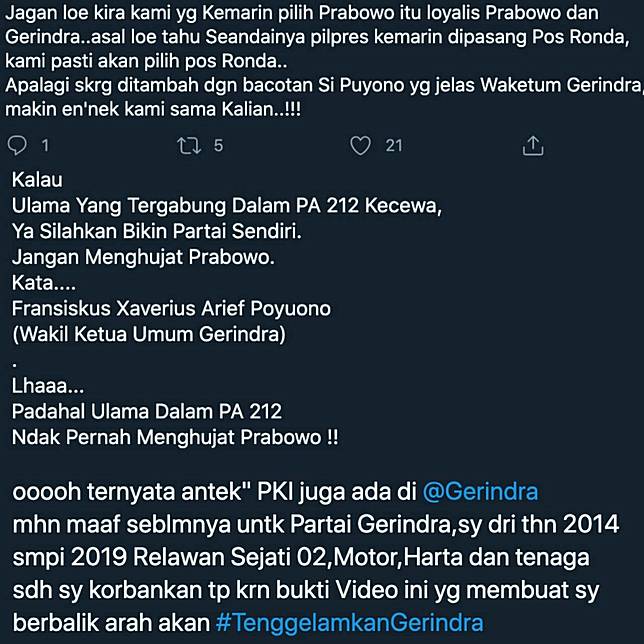
Task: Click the line 'Padahal Ulama Dalam PA 212'
Action: point(147,412)
